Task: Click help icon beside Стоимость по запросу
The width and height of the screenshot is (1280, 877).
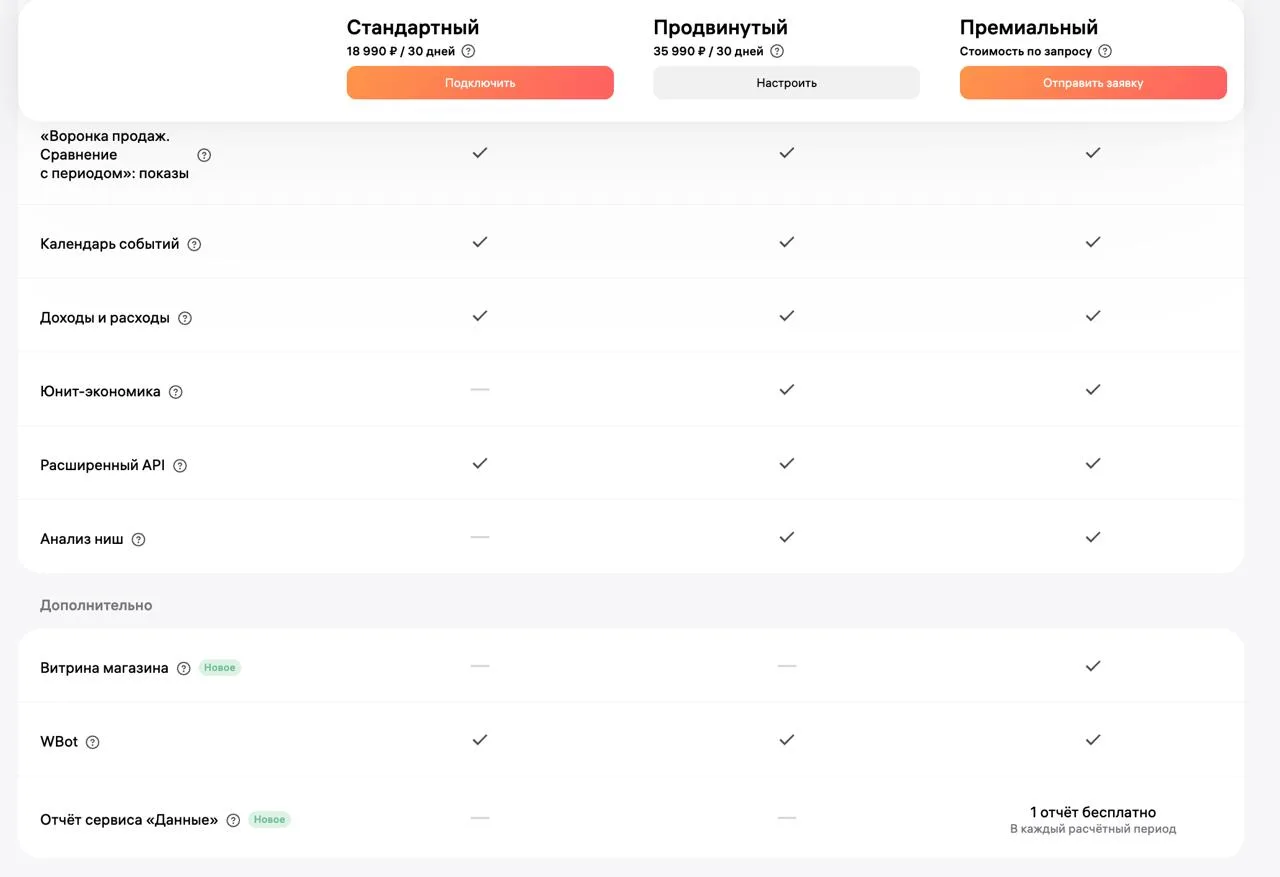Action: point(1105,51)
